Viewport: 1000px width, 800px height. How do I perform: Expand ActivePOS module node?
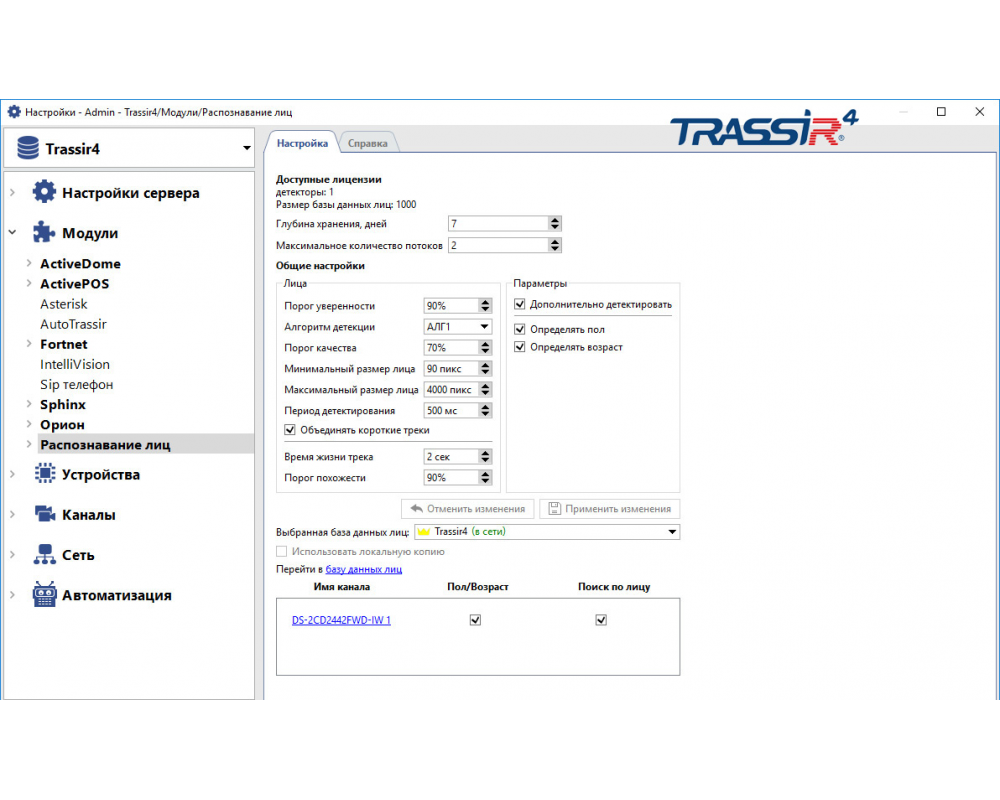coord(29,283)
